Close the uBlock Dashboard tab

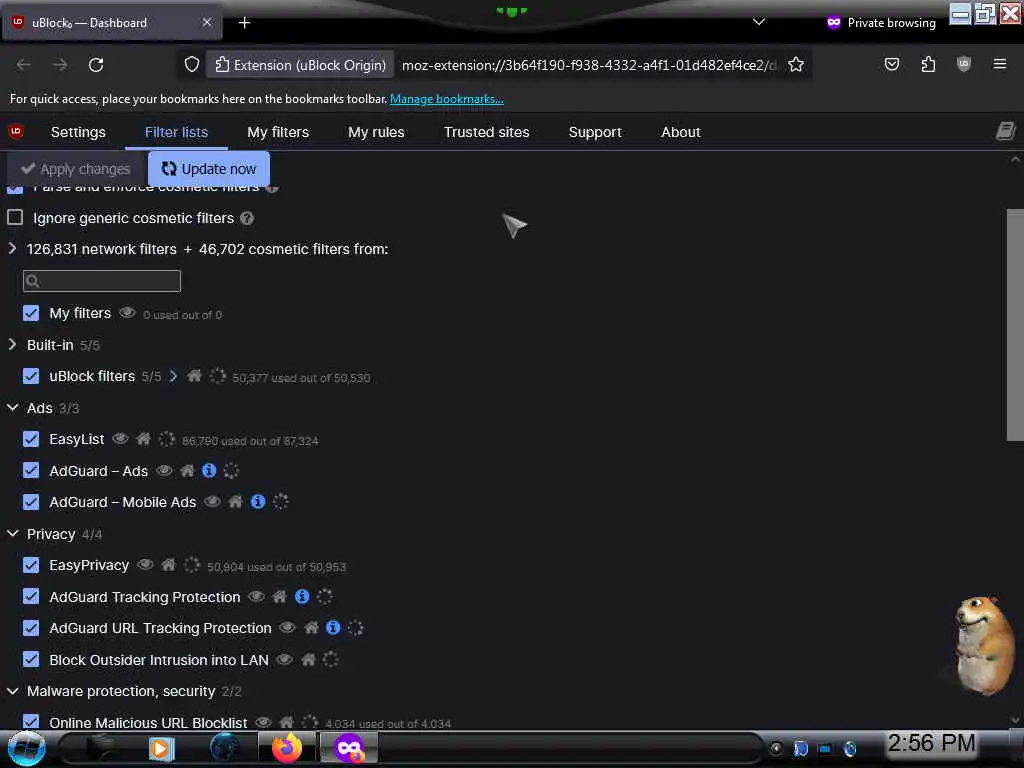207,22
